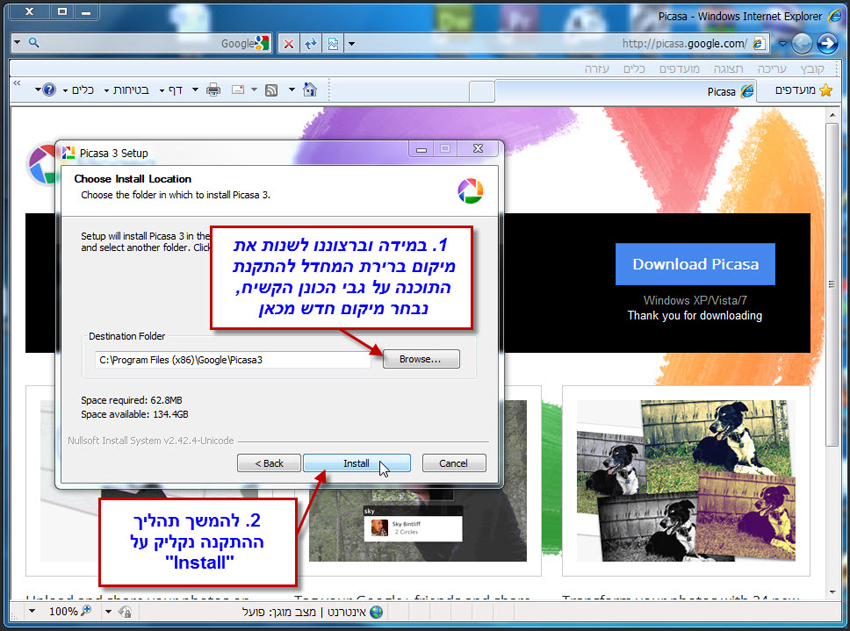Go to previous step with Back

[269, 463]
